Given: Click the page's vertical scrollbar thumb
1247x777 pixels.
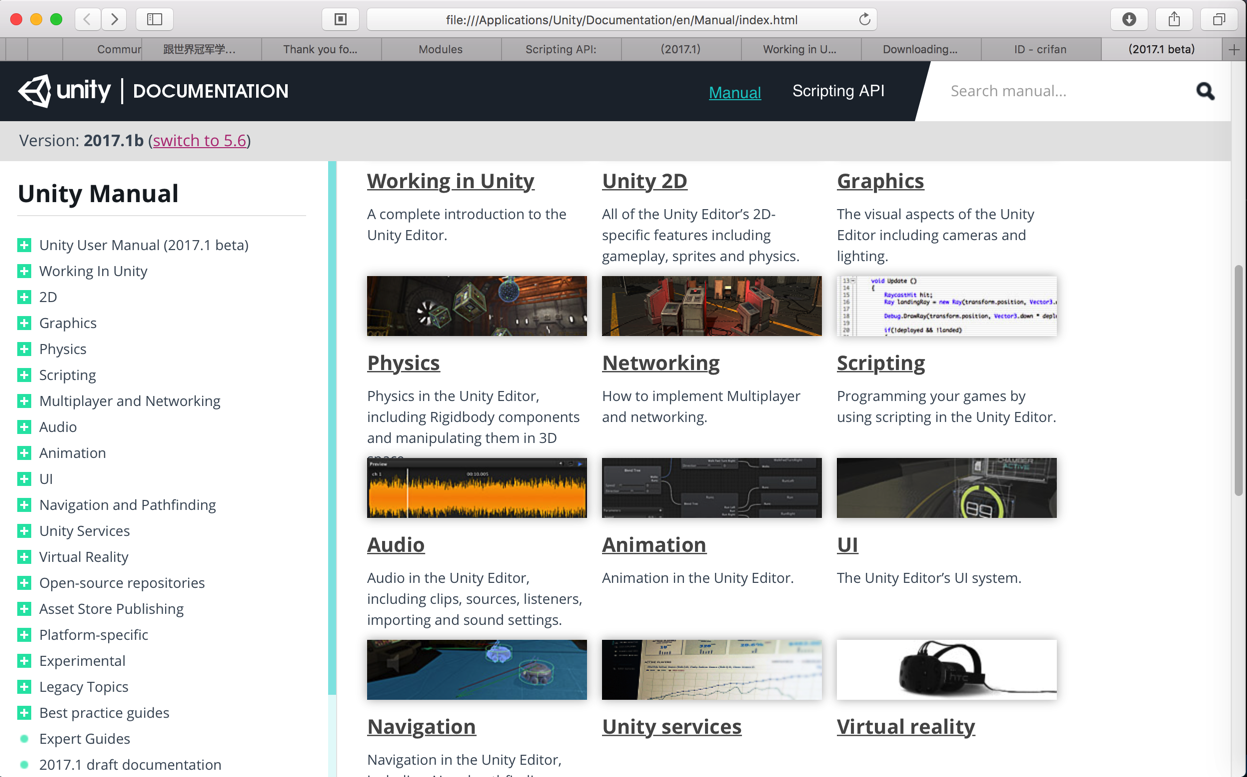Looking at the screenshot, I should (1240, 381).
